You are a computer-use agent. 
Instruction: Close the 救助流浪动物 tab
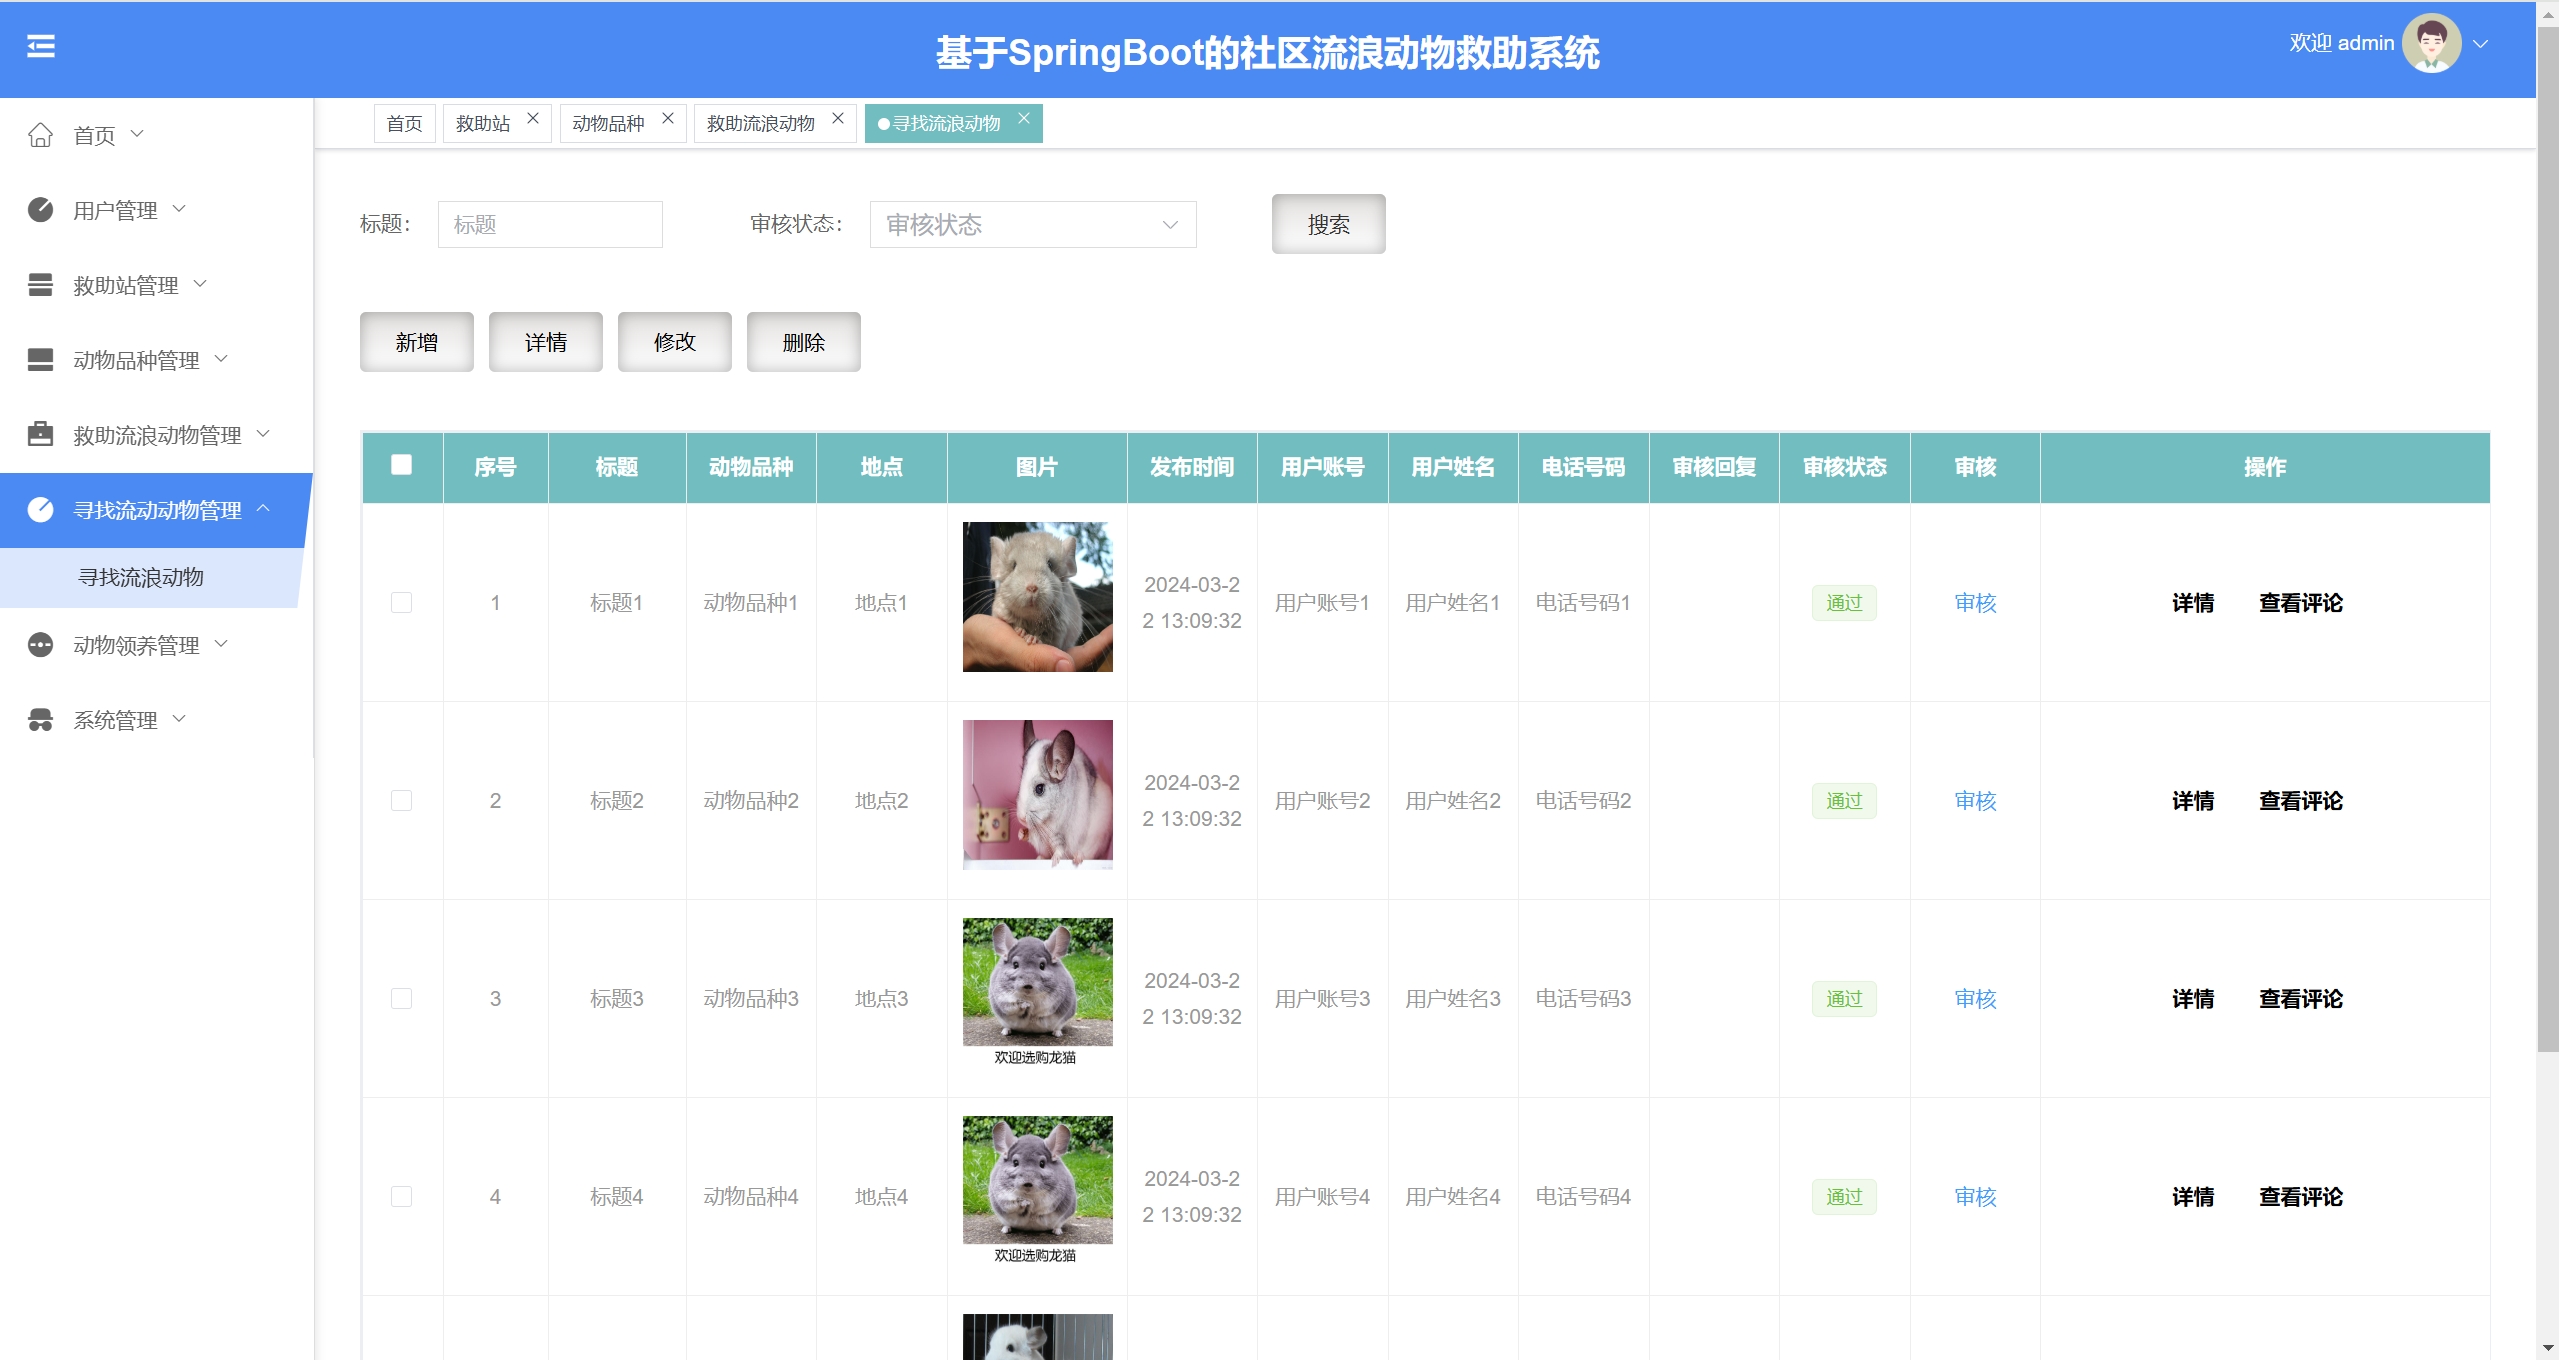838,118
